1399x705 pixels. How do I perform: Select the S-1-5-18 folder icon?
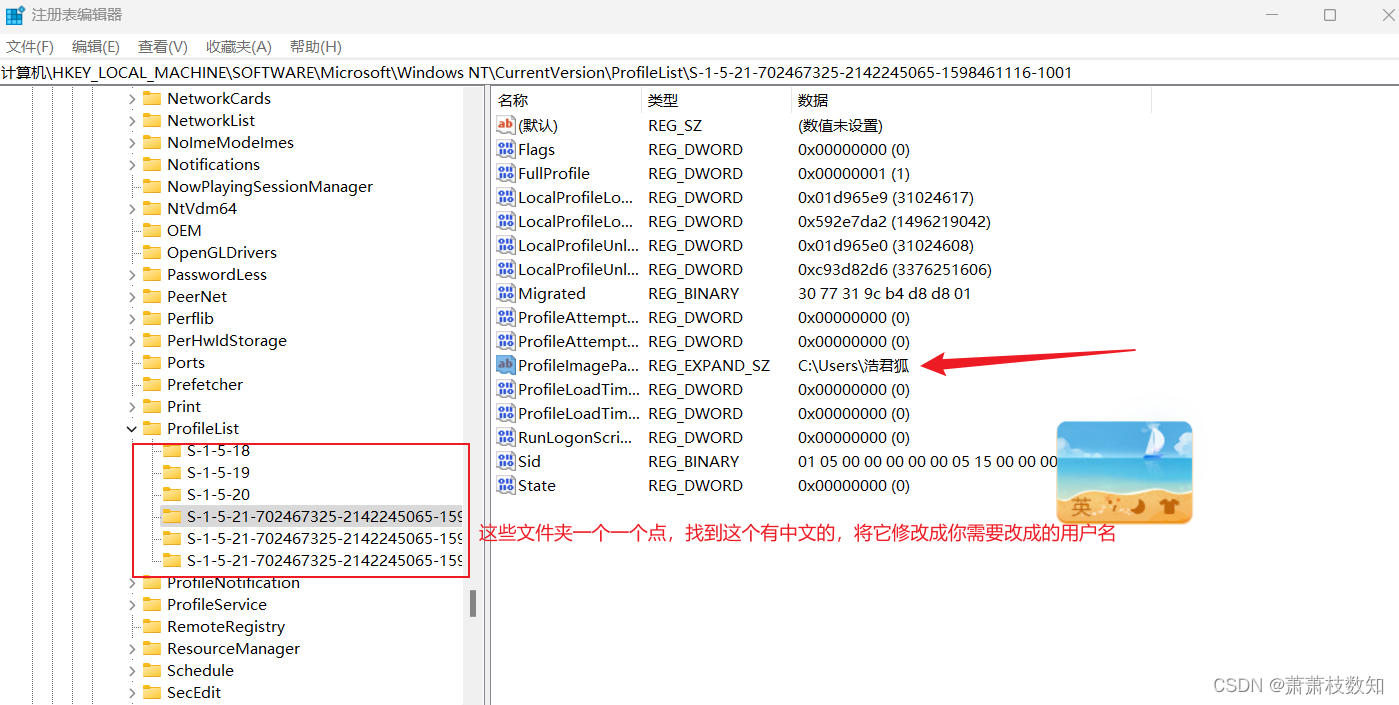(172, 450)
